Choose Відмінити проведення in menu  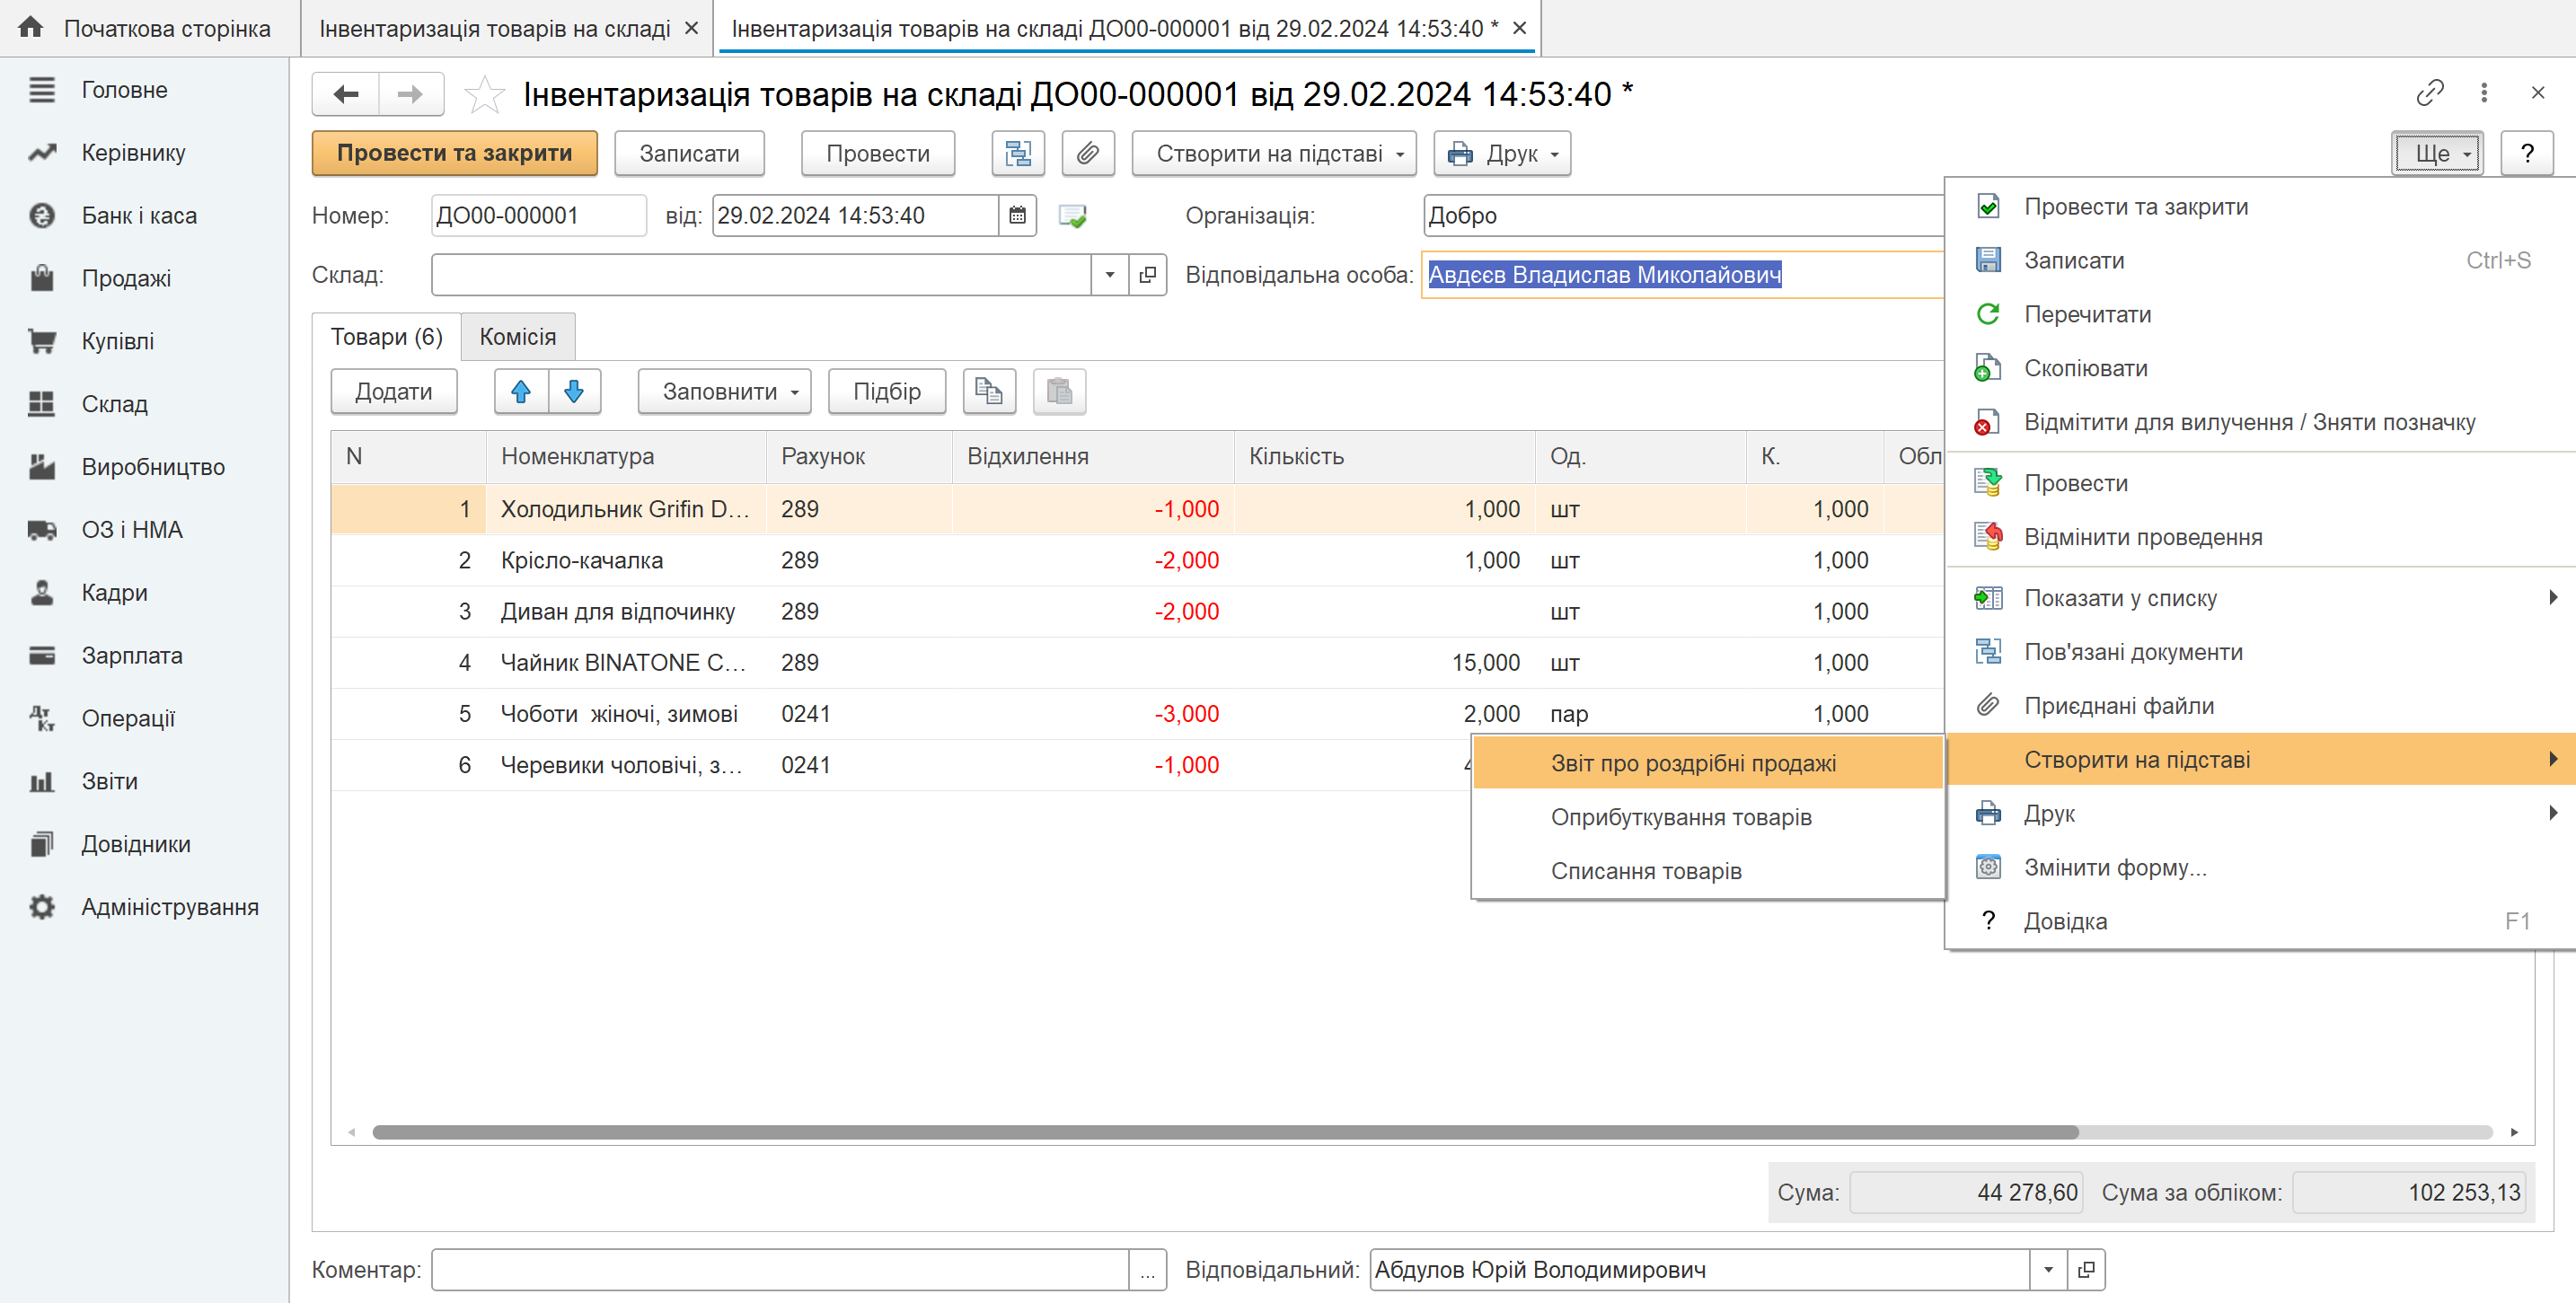coord(2262,537)
